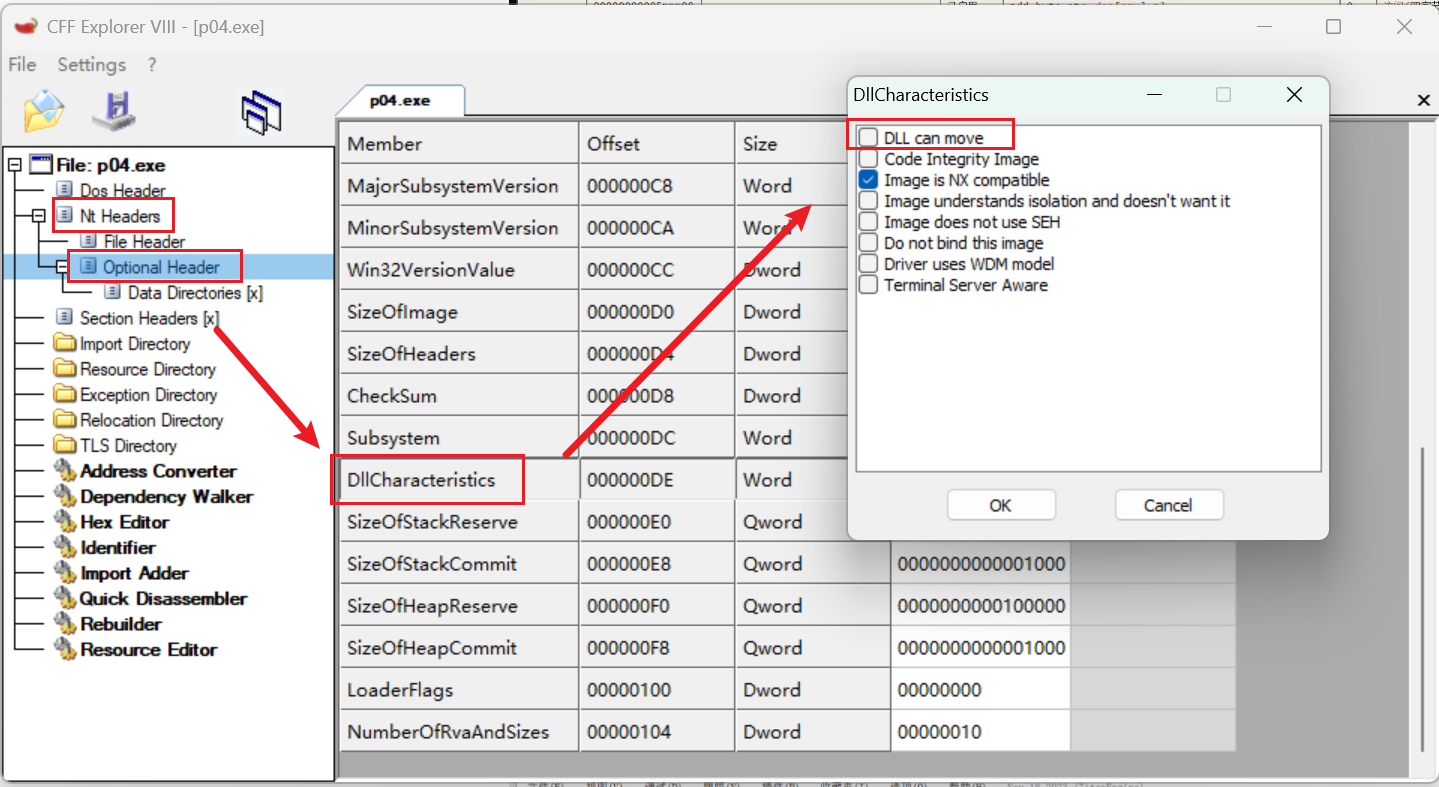
Task: Cancel the DllCharacteristics dialog
Action: 1168,505
